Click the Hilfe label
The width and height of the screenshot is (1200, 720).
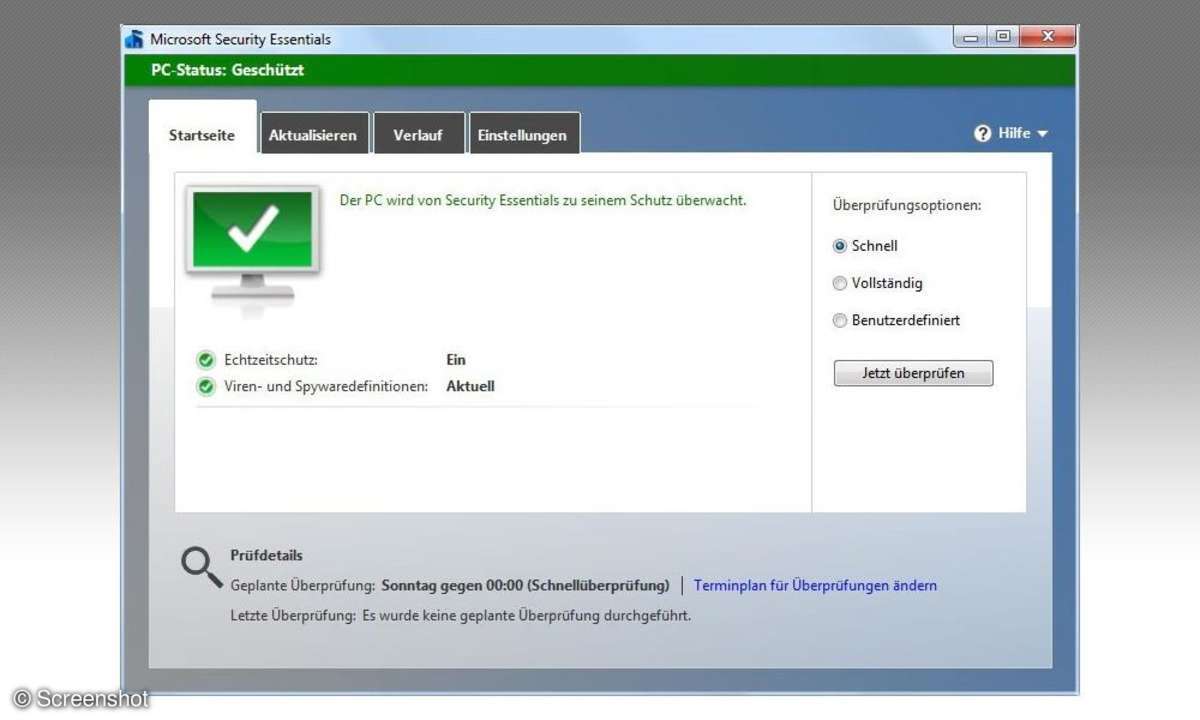1014,133
